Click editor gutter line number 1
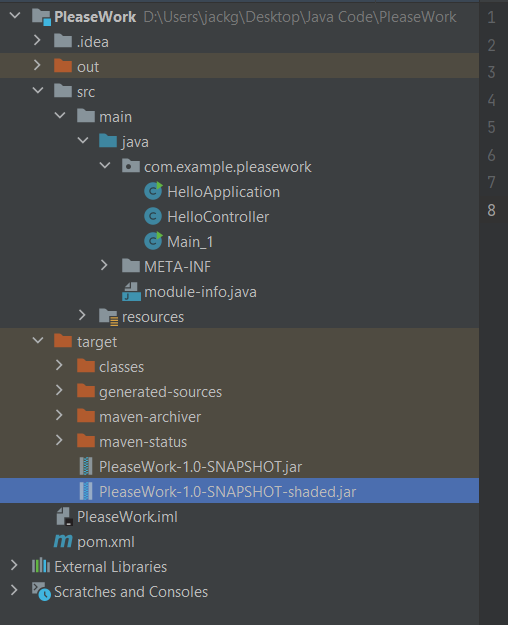Viewport: 508px width, 625px height. pyautogui.click(x=491, y=17)
